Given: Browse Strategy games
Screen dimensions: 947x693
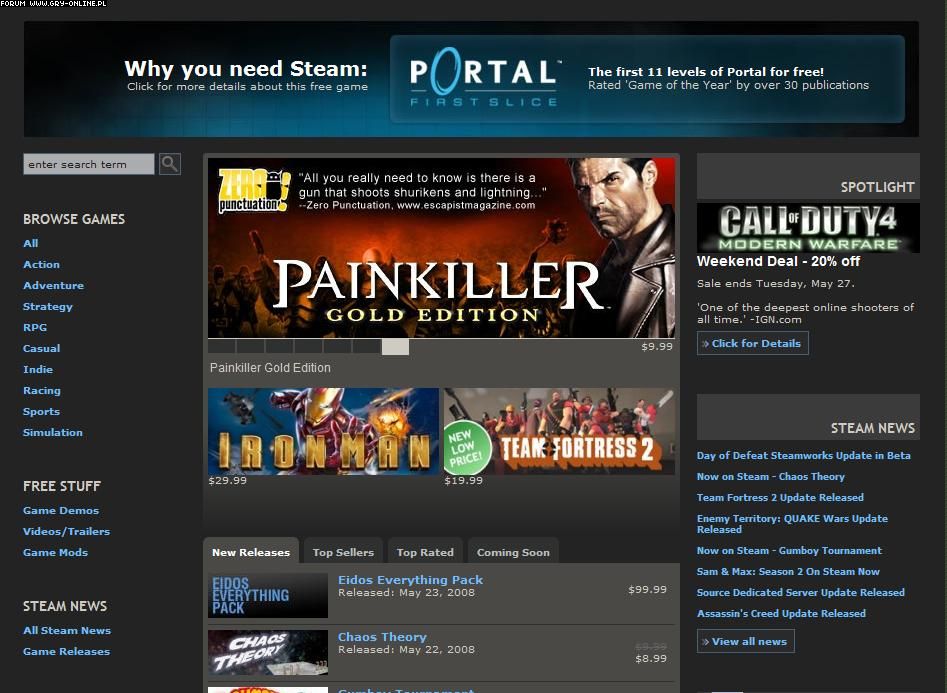Looking at the screenshot, I should point(48,306).
